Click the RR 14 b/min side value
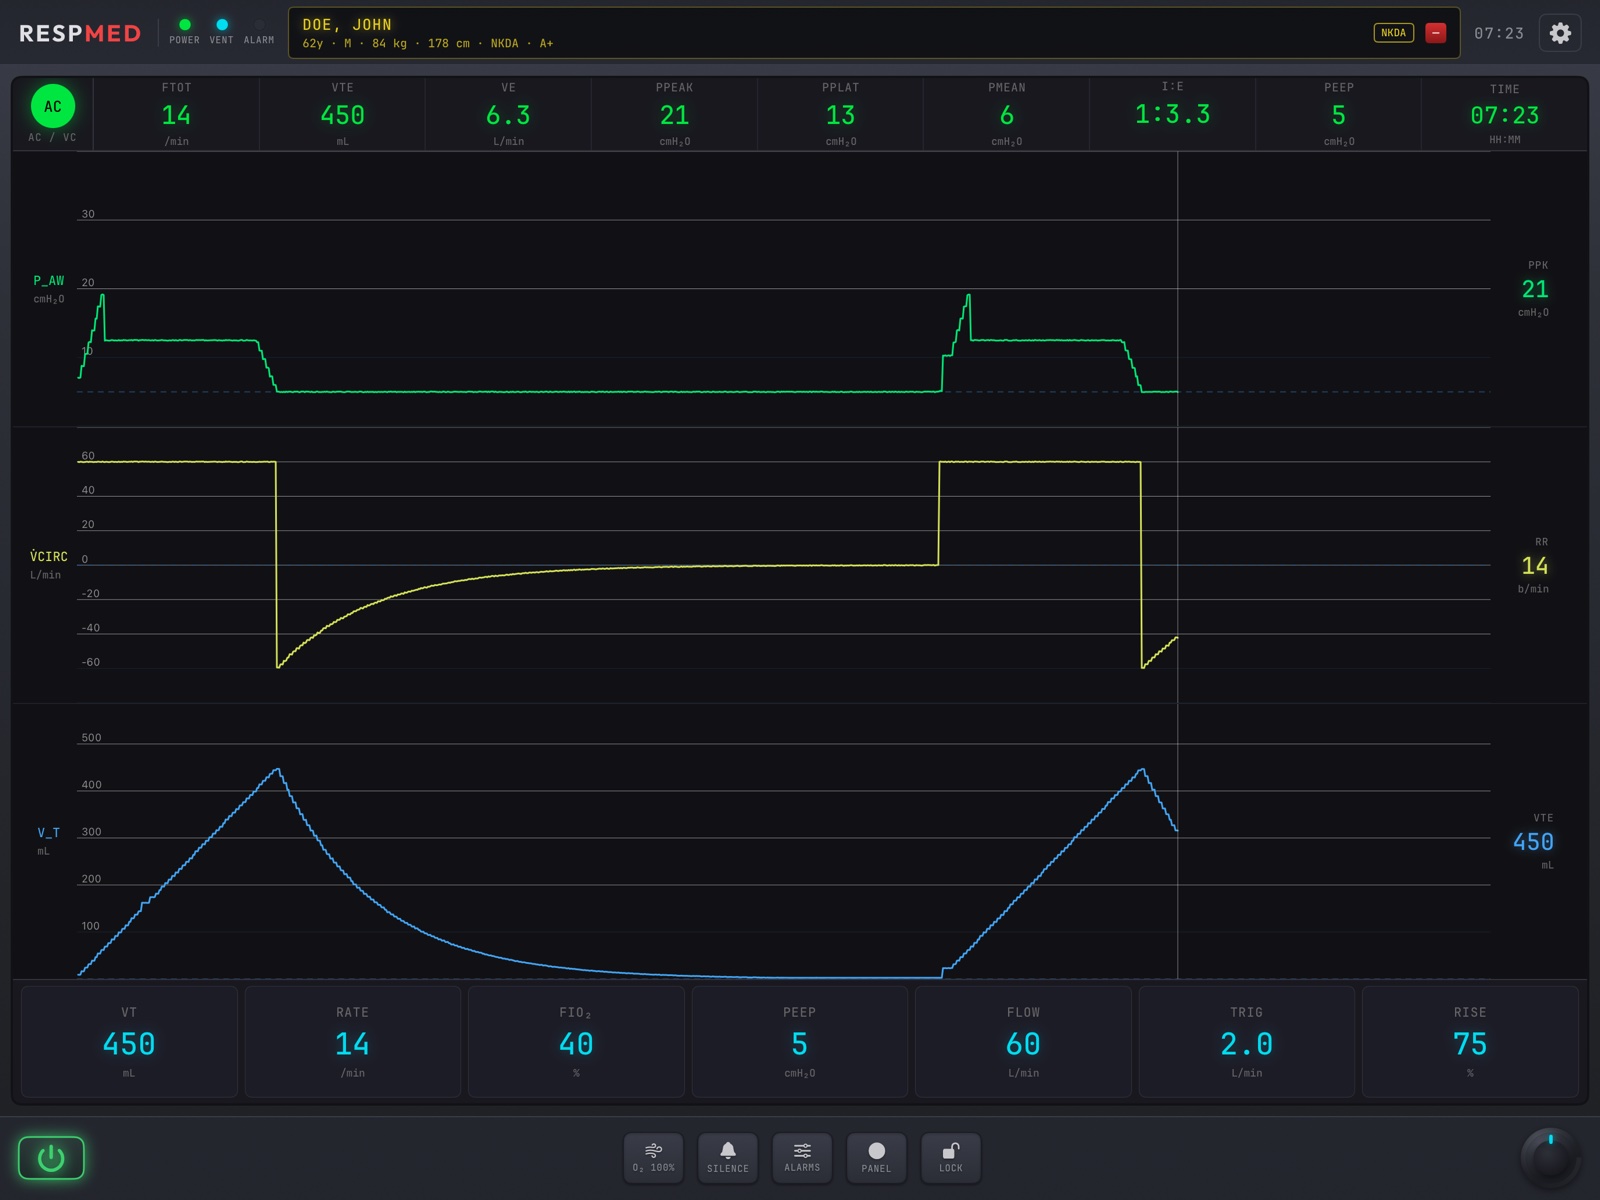This screenshot has width=1600, height=1200. point(1535,565)
